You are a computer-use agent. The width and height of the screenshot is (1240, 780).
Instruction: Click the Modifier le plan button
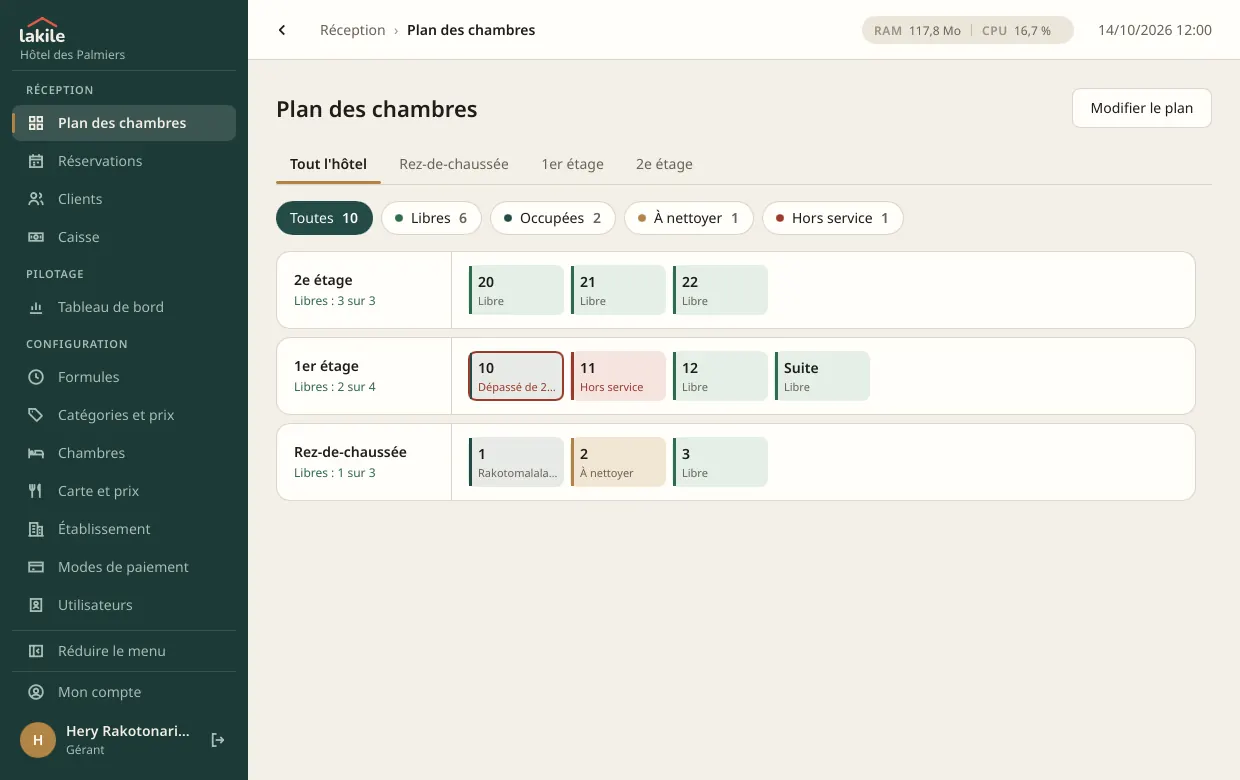click(1142, 108)
